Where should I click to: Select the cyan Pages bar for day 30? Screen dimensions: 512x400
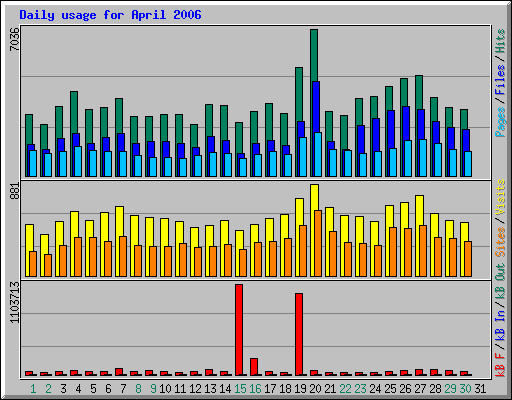click(468, 164)
